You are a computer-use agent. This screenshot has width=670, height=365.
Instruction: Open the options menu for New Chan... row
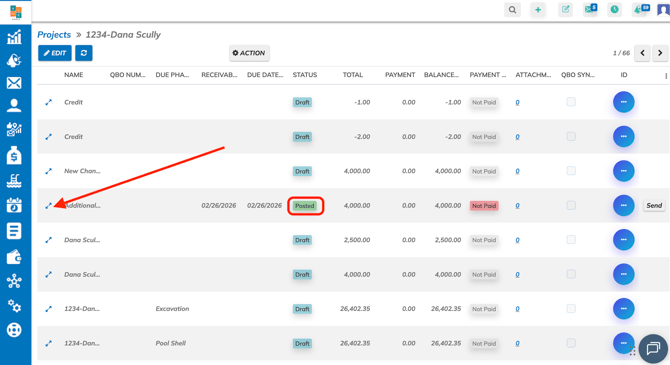point(623,171)
